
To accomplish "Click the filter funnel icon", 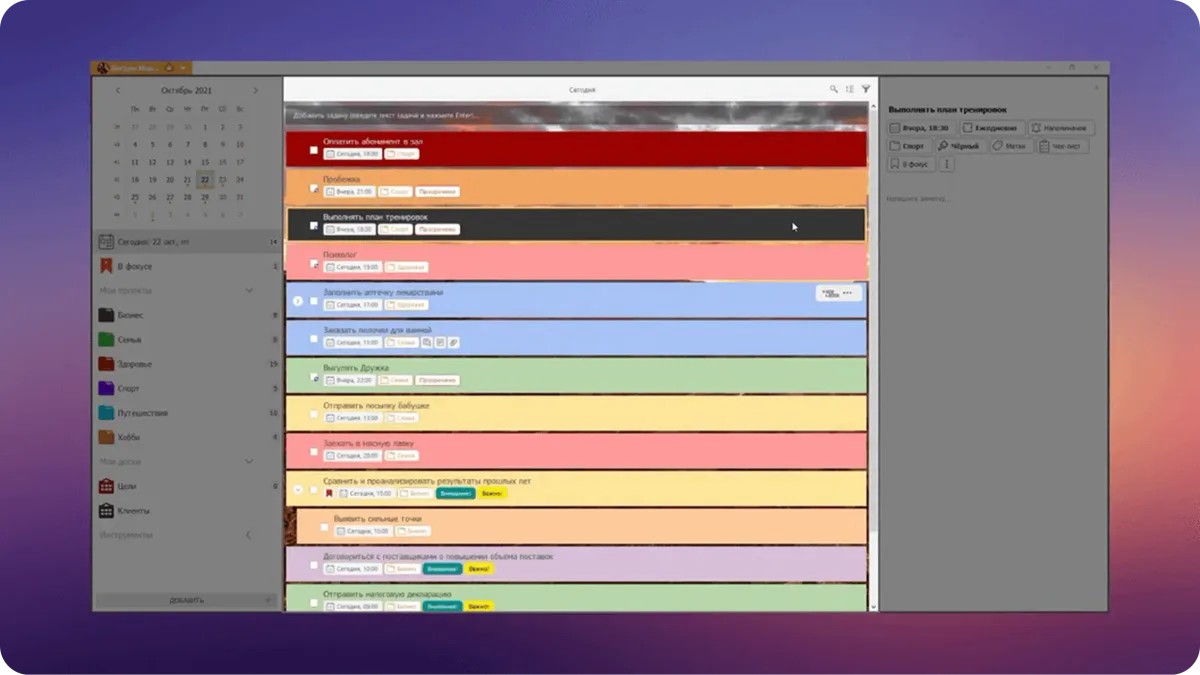I will [866, 89].
